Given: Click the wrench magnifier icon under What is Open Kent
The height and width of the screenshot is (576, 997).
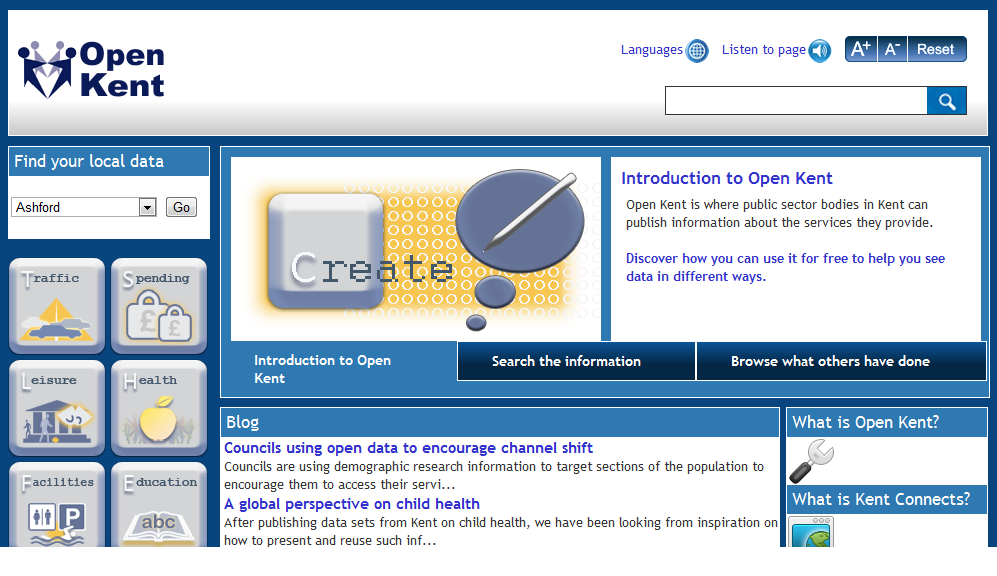Looking at the screenshot, I should 811,462.
